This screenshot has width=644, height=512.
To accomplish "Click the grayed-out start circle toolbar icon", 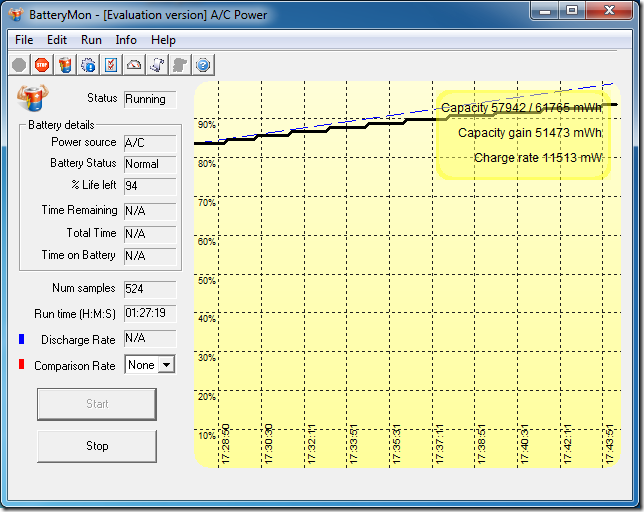I will point(19,65).
